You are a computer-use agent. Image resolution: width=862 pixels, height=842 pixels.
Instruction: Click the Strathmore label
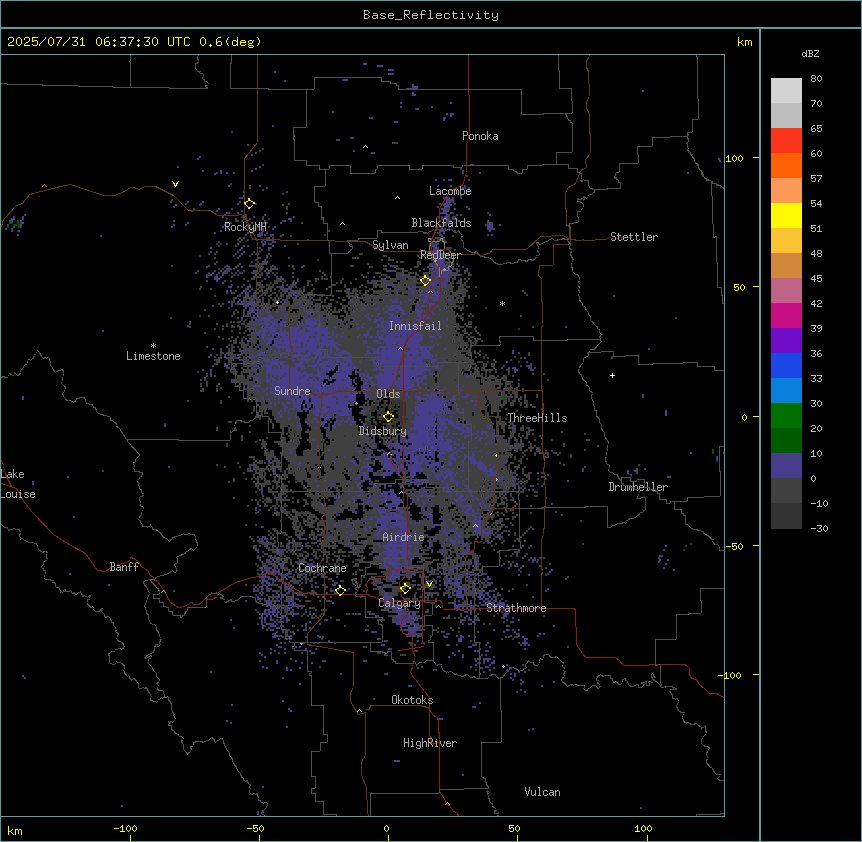[x=516, y=608]
